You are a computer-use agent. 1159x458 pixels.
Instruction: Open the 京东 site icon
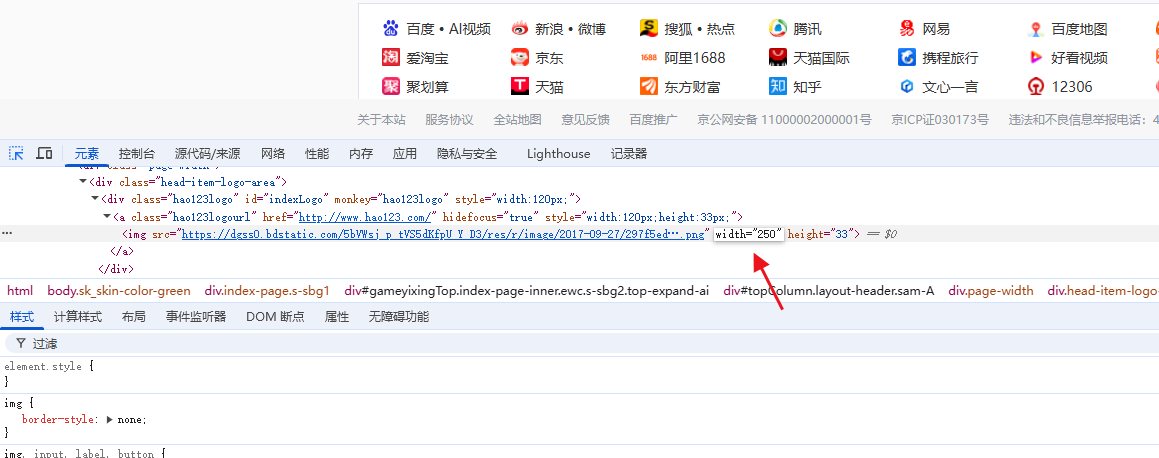pyautogui.click(x=520, y=58)
